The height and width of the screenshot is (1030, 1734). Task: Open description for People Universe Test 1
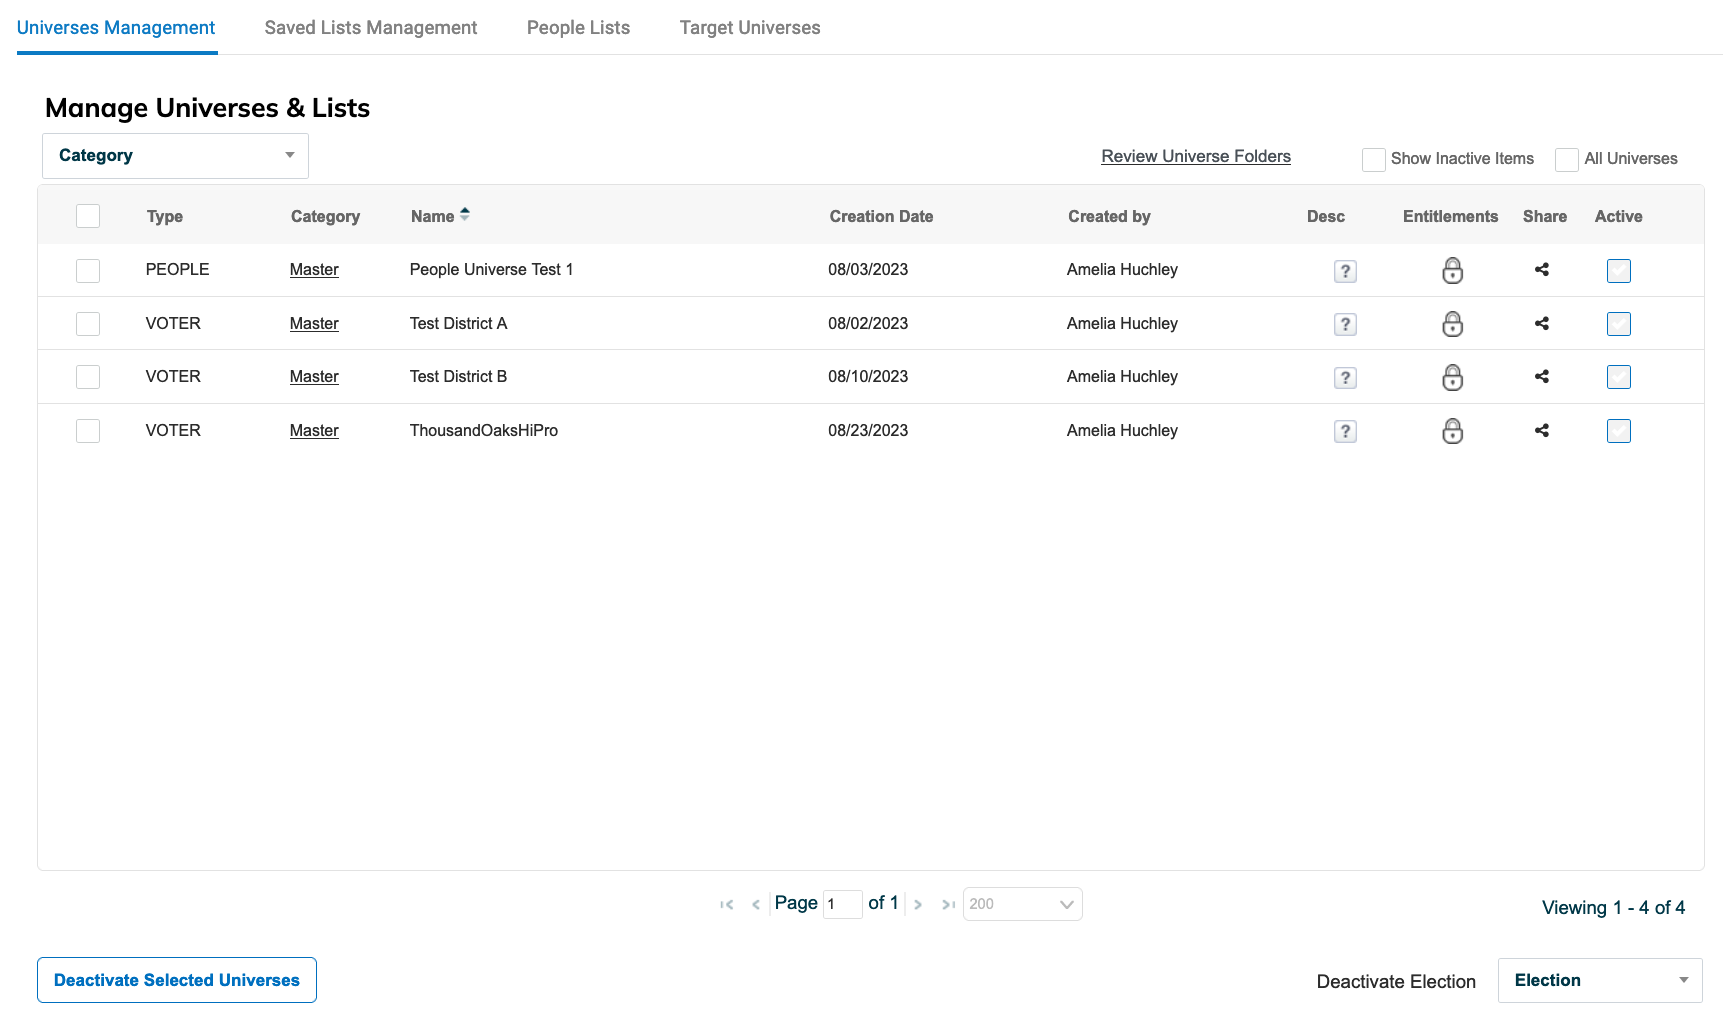pyautogui.click(x=1345, y=271)
